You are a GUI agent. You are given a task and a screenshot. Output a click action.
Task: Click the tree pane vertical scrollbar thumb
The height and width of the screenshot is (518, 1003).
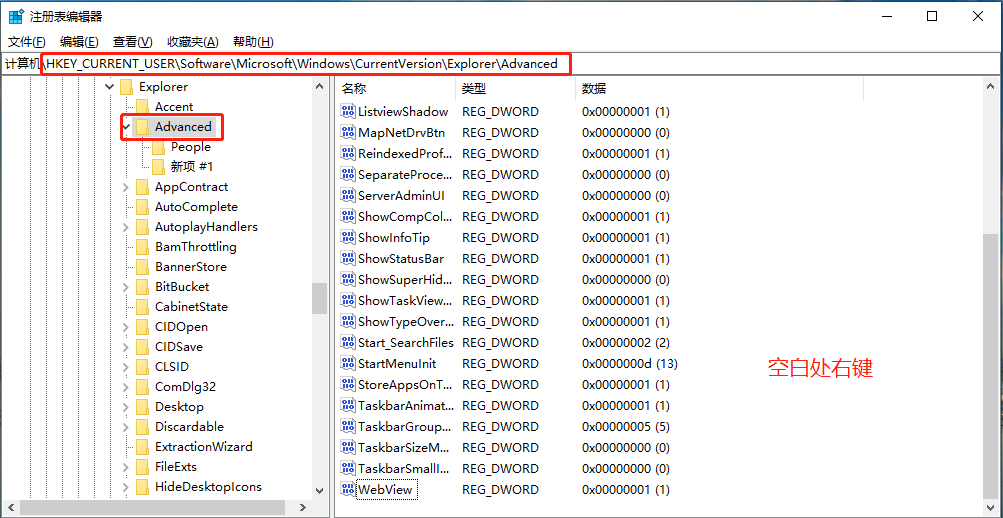pyautogui.click(x=319, y=298)
